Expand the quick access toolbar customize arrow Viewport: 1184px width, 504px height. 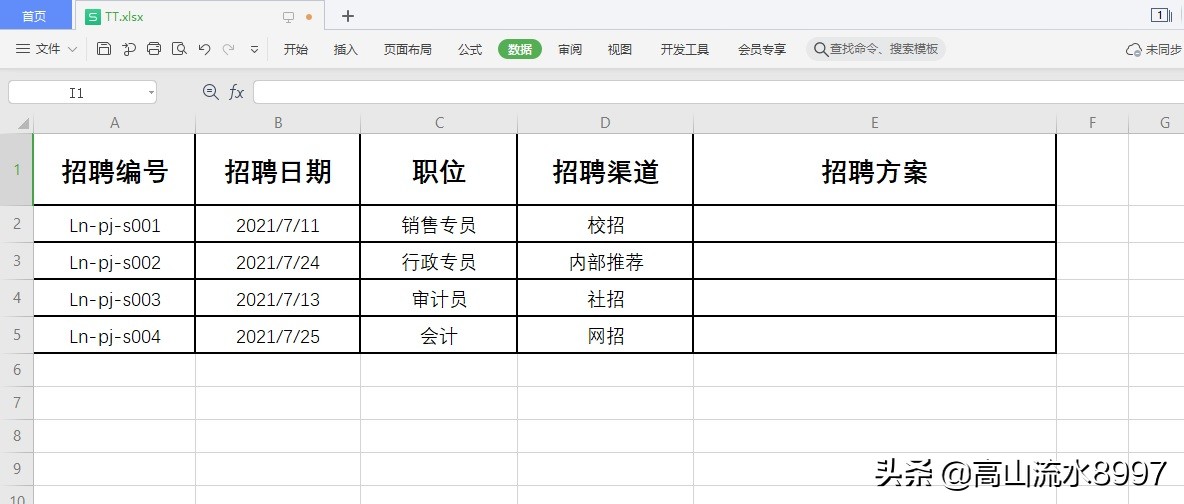coord(254,49)
